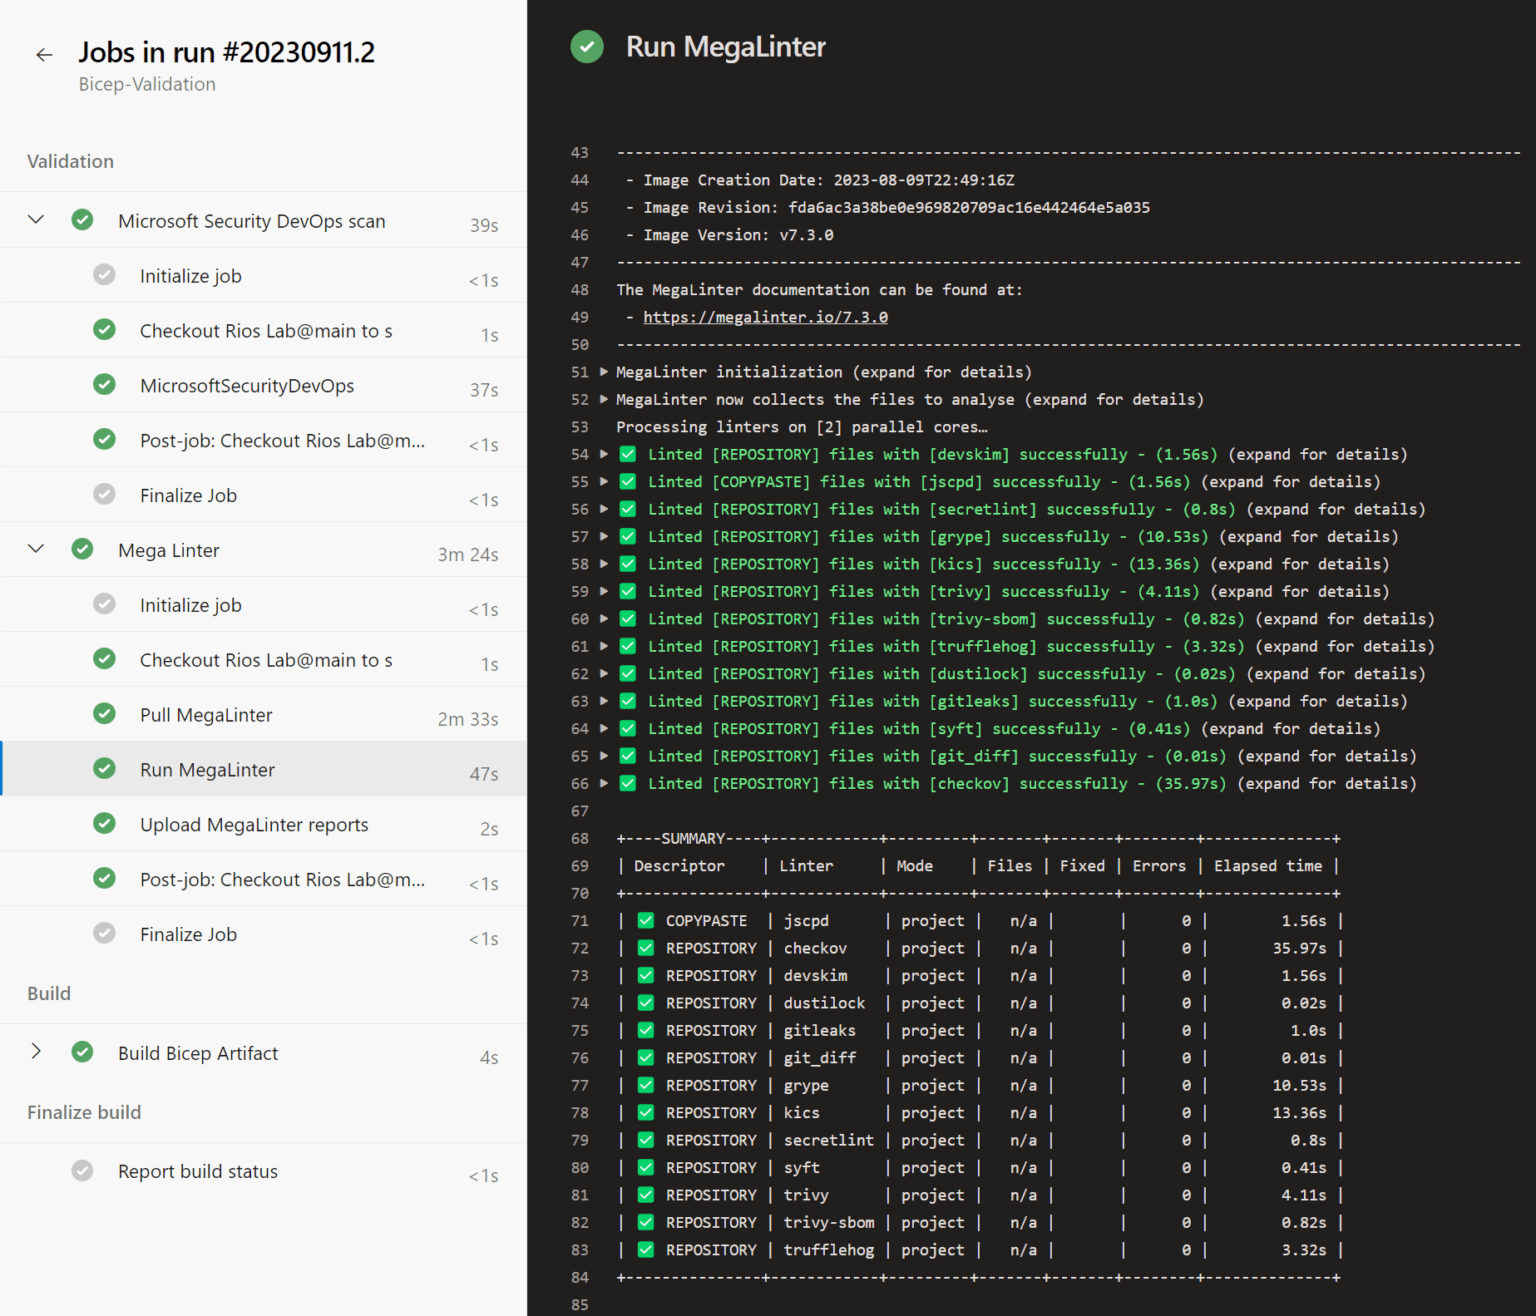Image resolution: width=1536 pixels, height=1316 pixels.
Task: Select the Upload MegaLinter reports step
Action: click(x=254, y=824)
